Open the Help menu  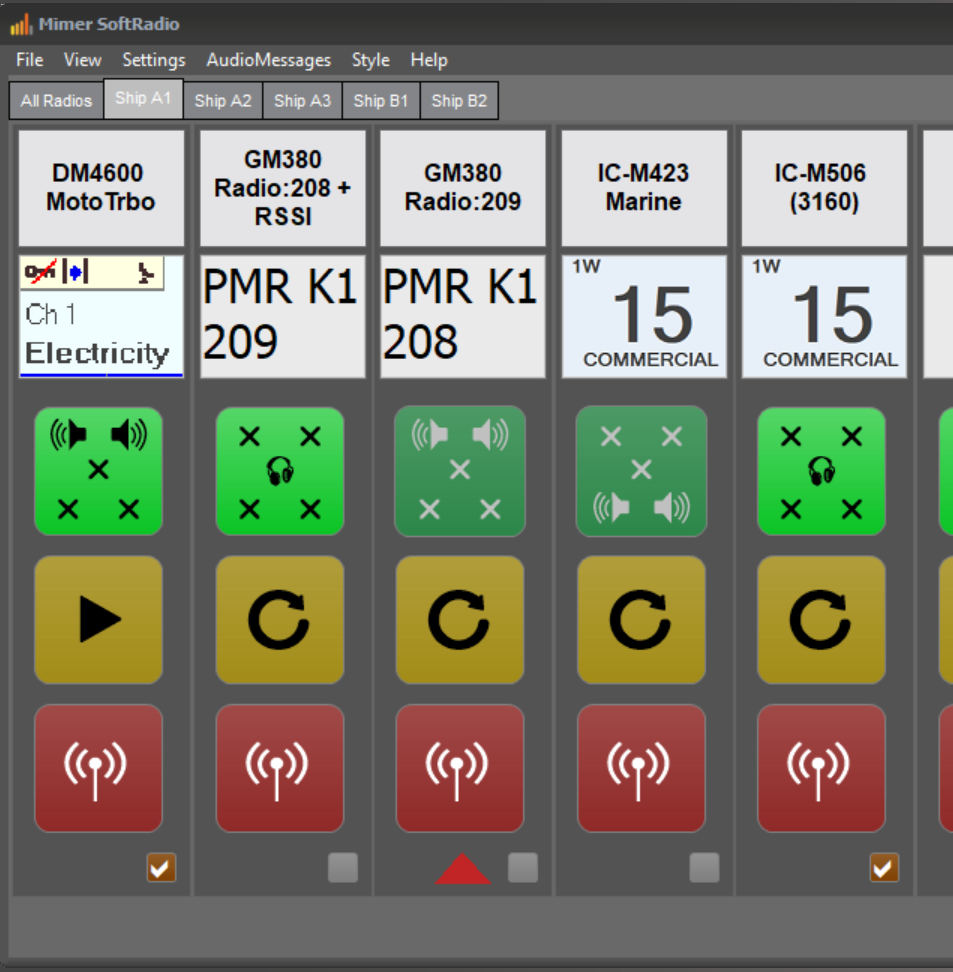coord(429,60)
